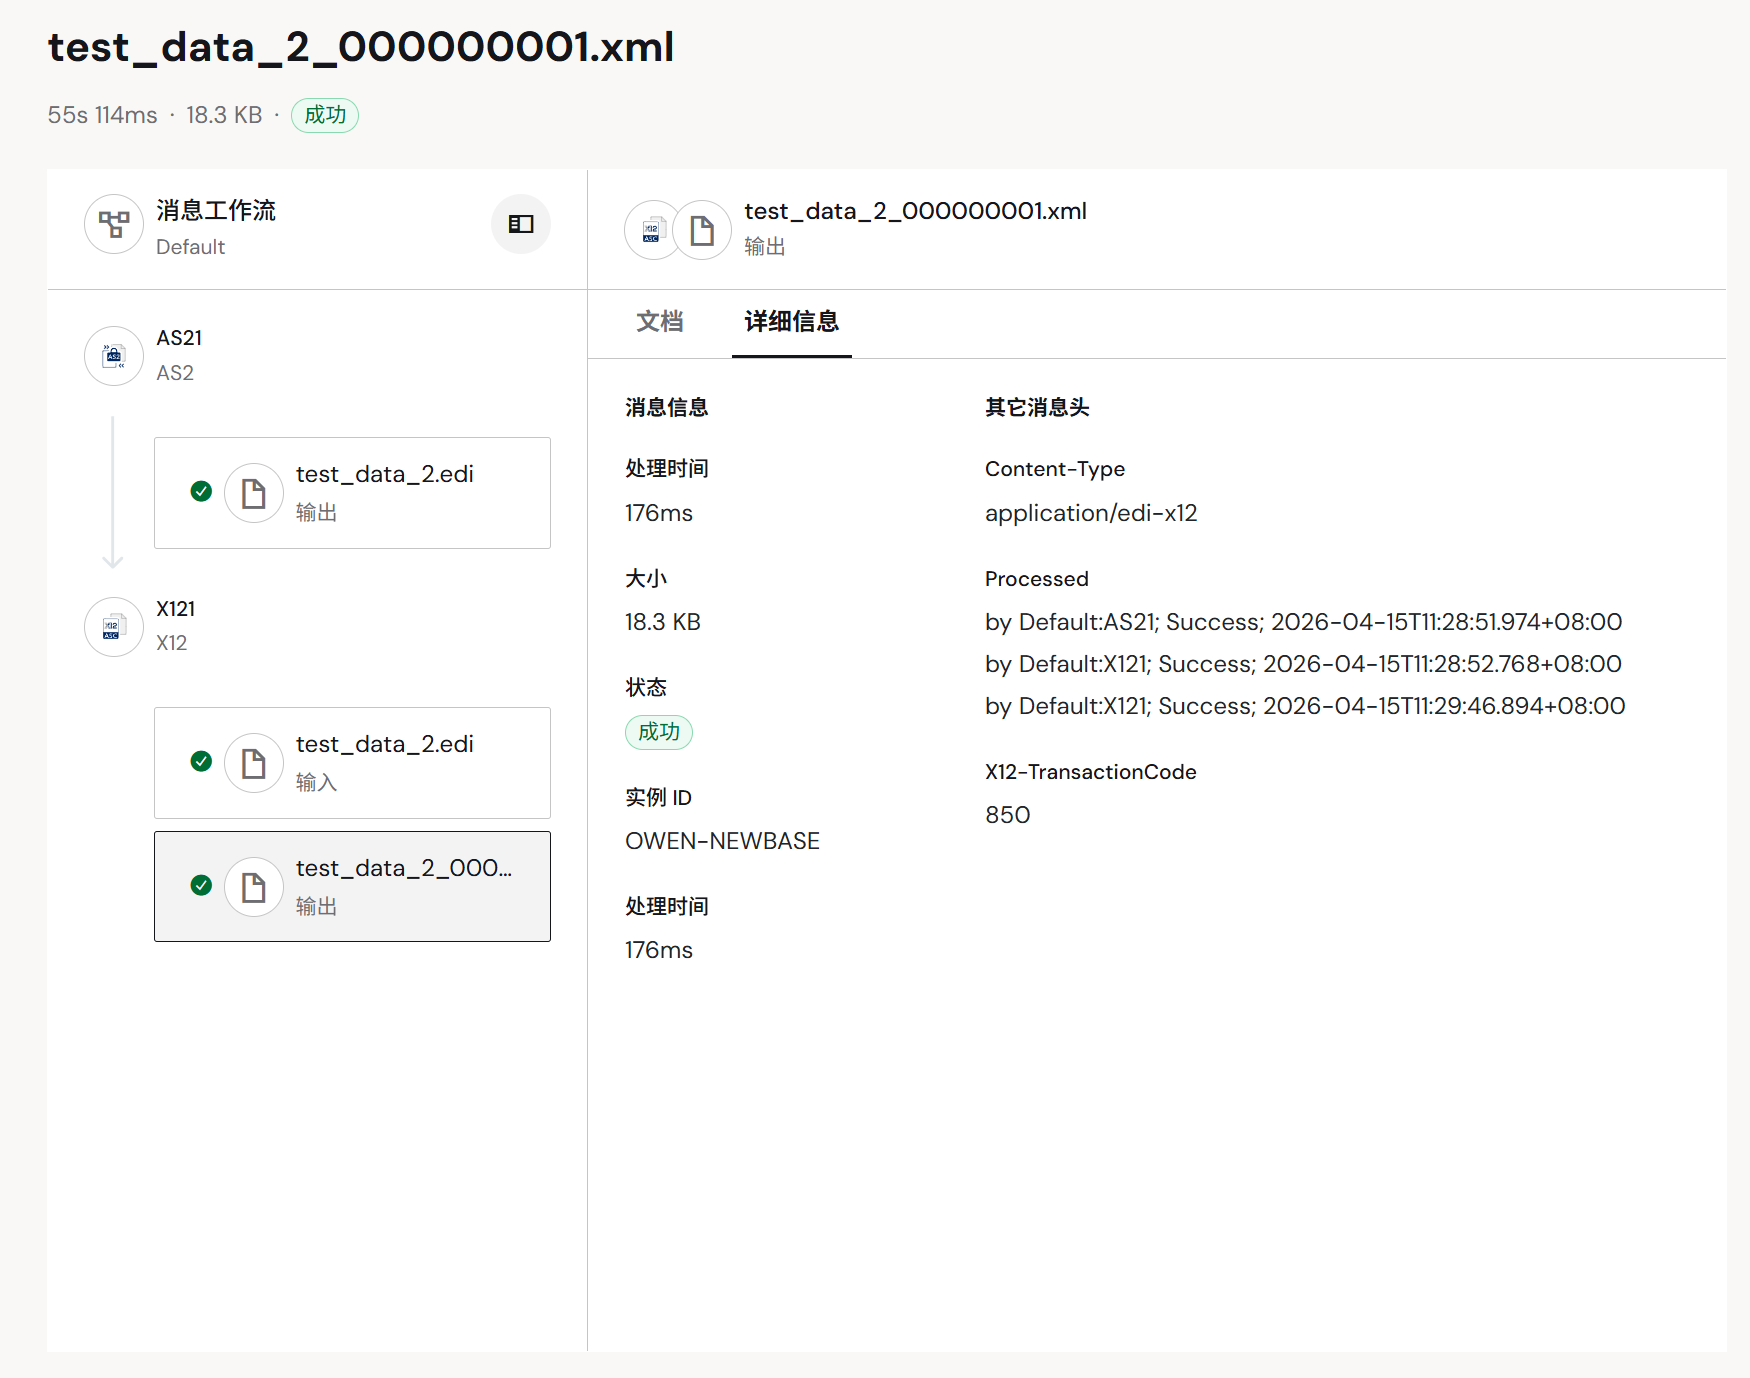
Task: Select X121 test_data_2.edi 输入 card
Action: (352, 763)
